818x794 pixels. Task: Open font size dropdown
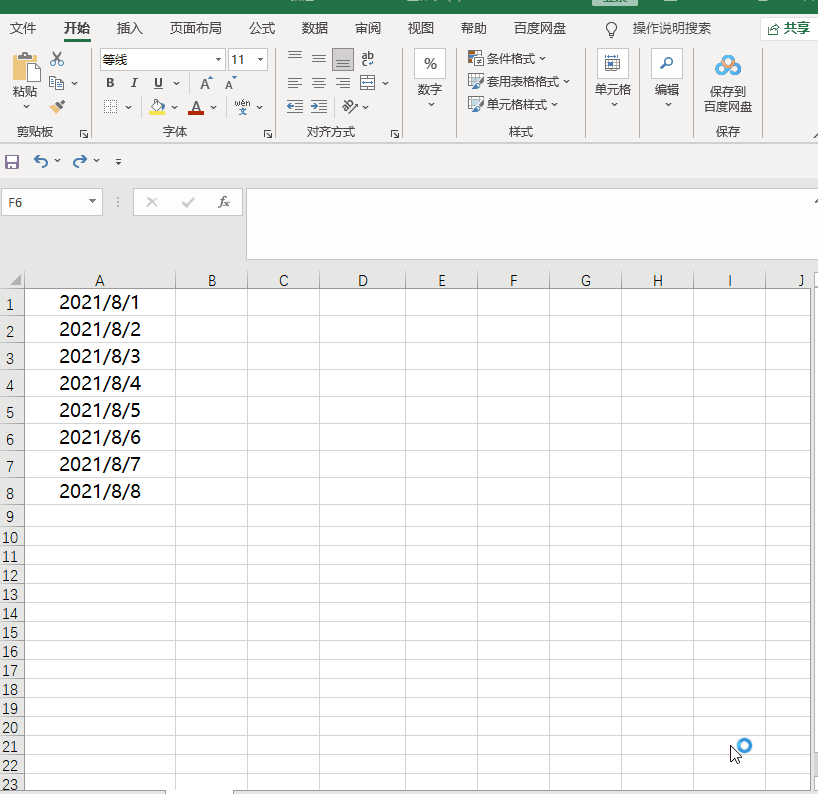tap(260, 59)
